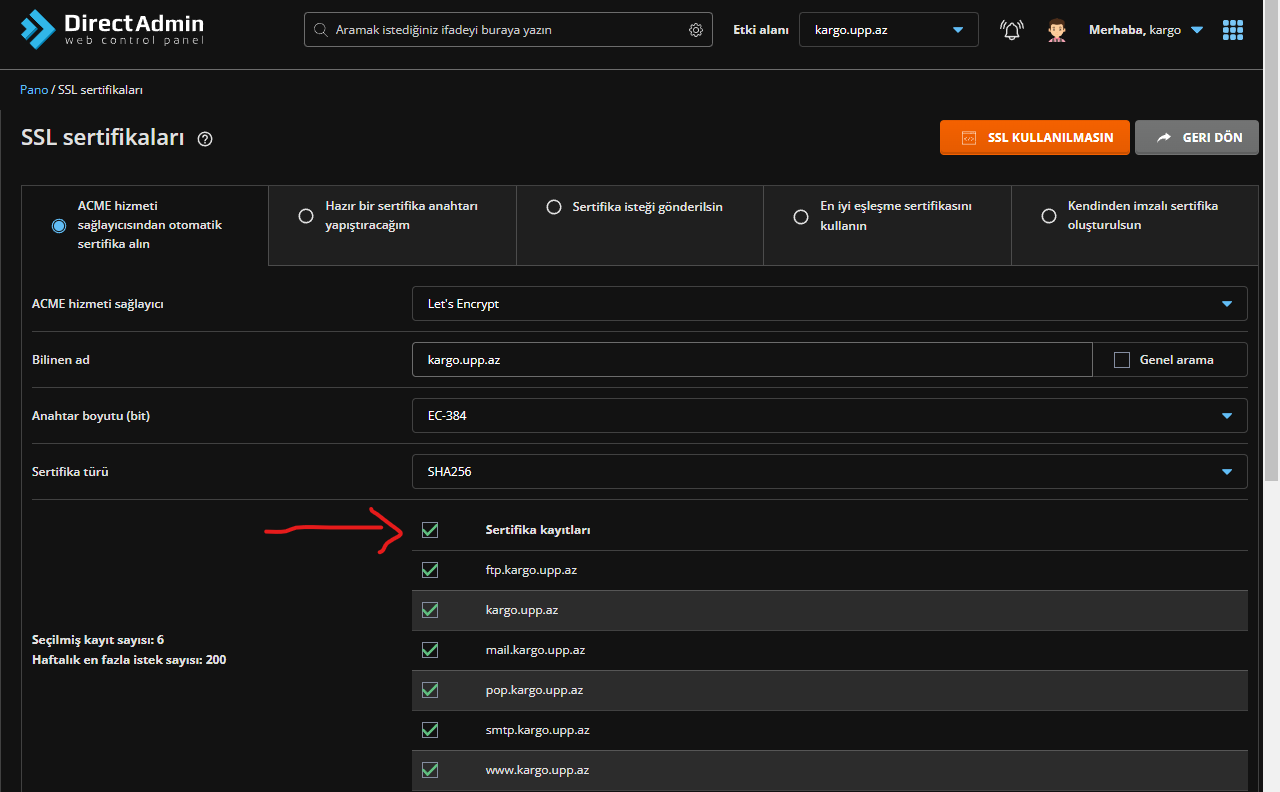Open the apps grid menu icon
Screen dimensions: 1280x792
pos(1233,30)
